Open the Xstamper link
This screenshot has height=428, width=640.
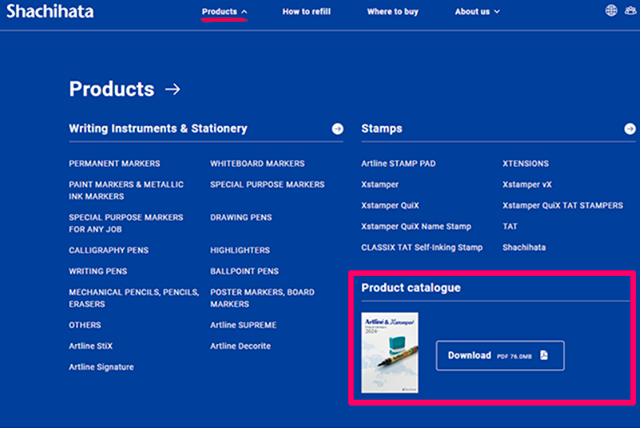point(380,184)
